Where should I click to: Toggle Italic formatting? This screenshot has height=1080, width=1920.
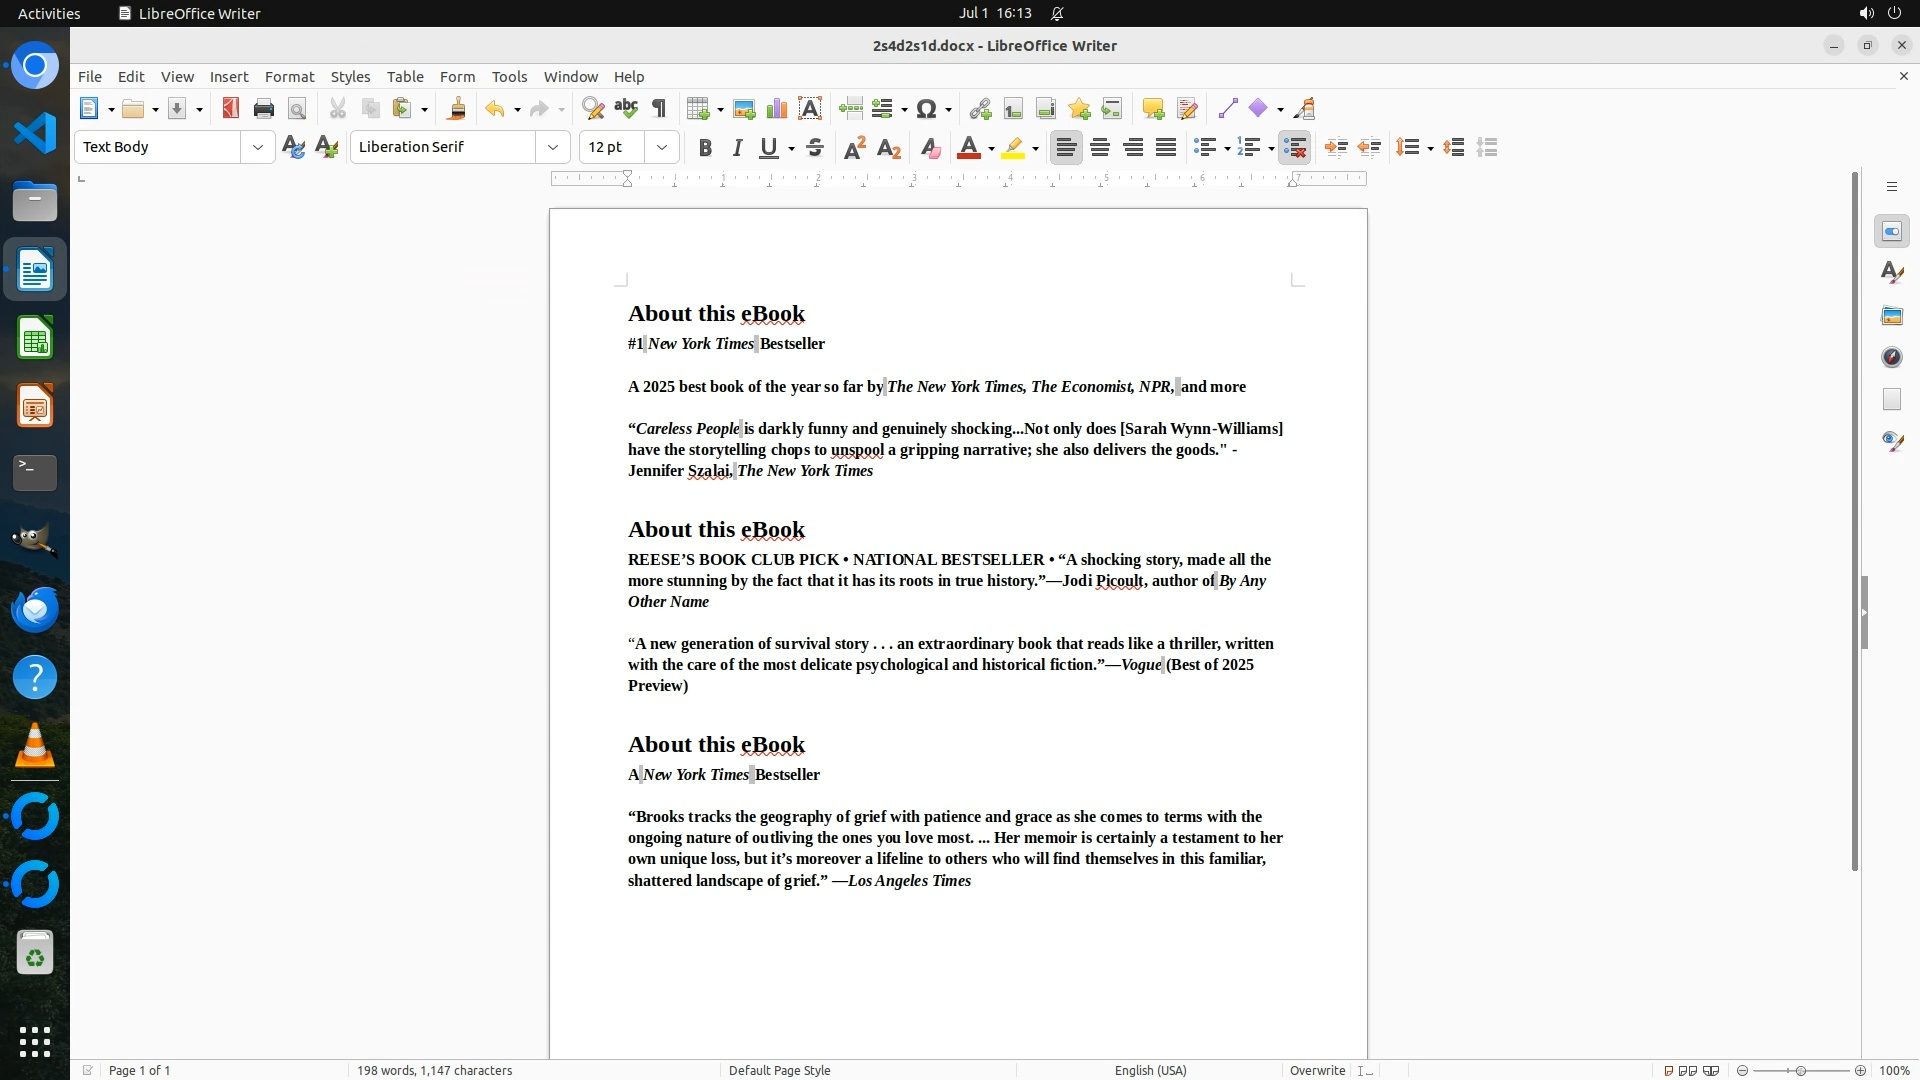[737, 148]
